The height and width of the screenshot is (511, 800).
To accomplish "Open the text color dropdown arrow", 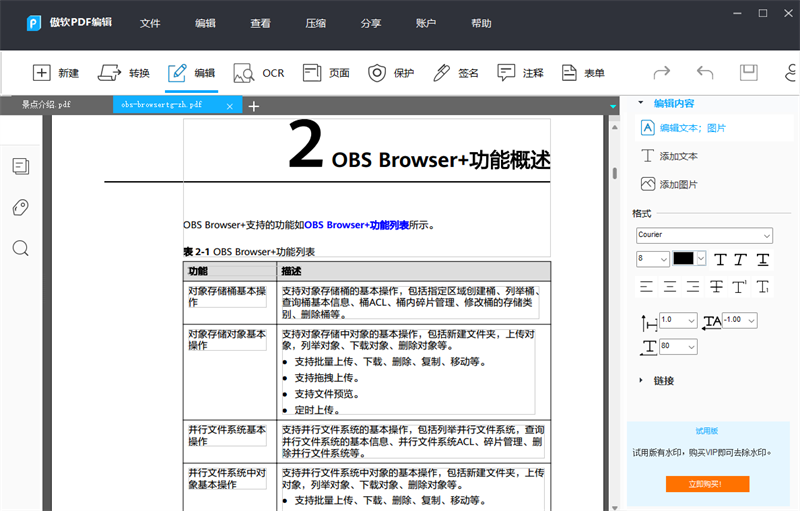I will tap(701, 259).
